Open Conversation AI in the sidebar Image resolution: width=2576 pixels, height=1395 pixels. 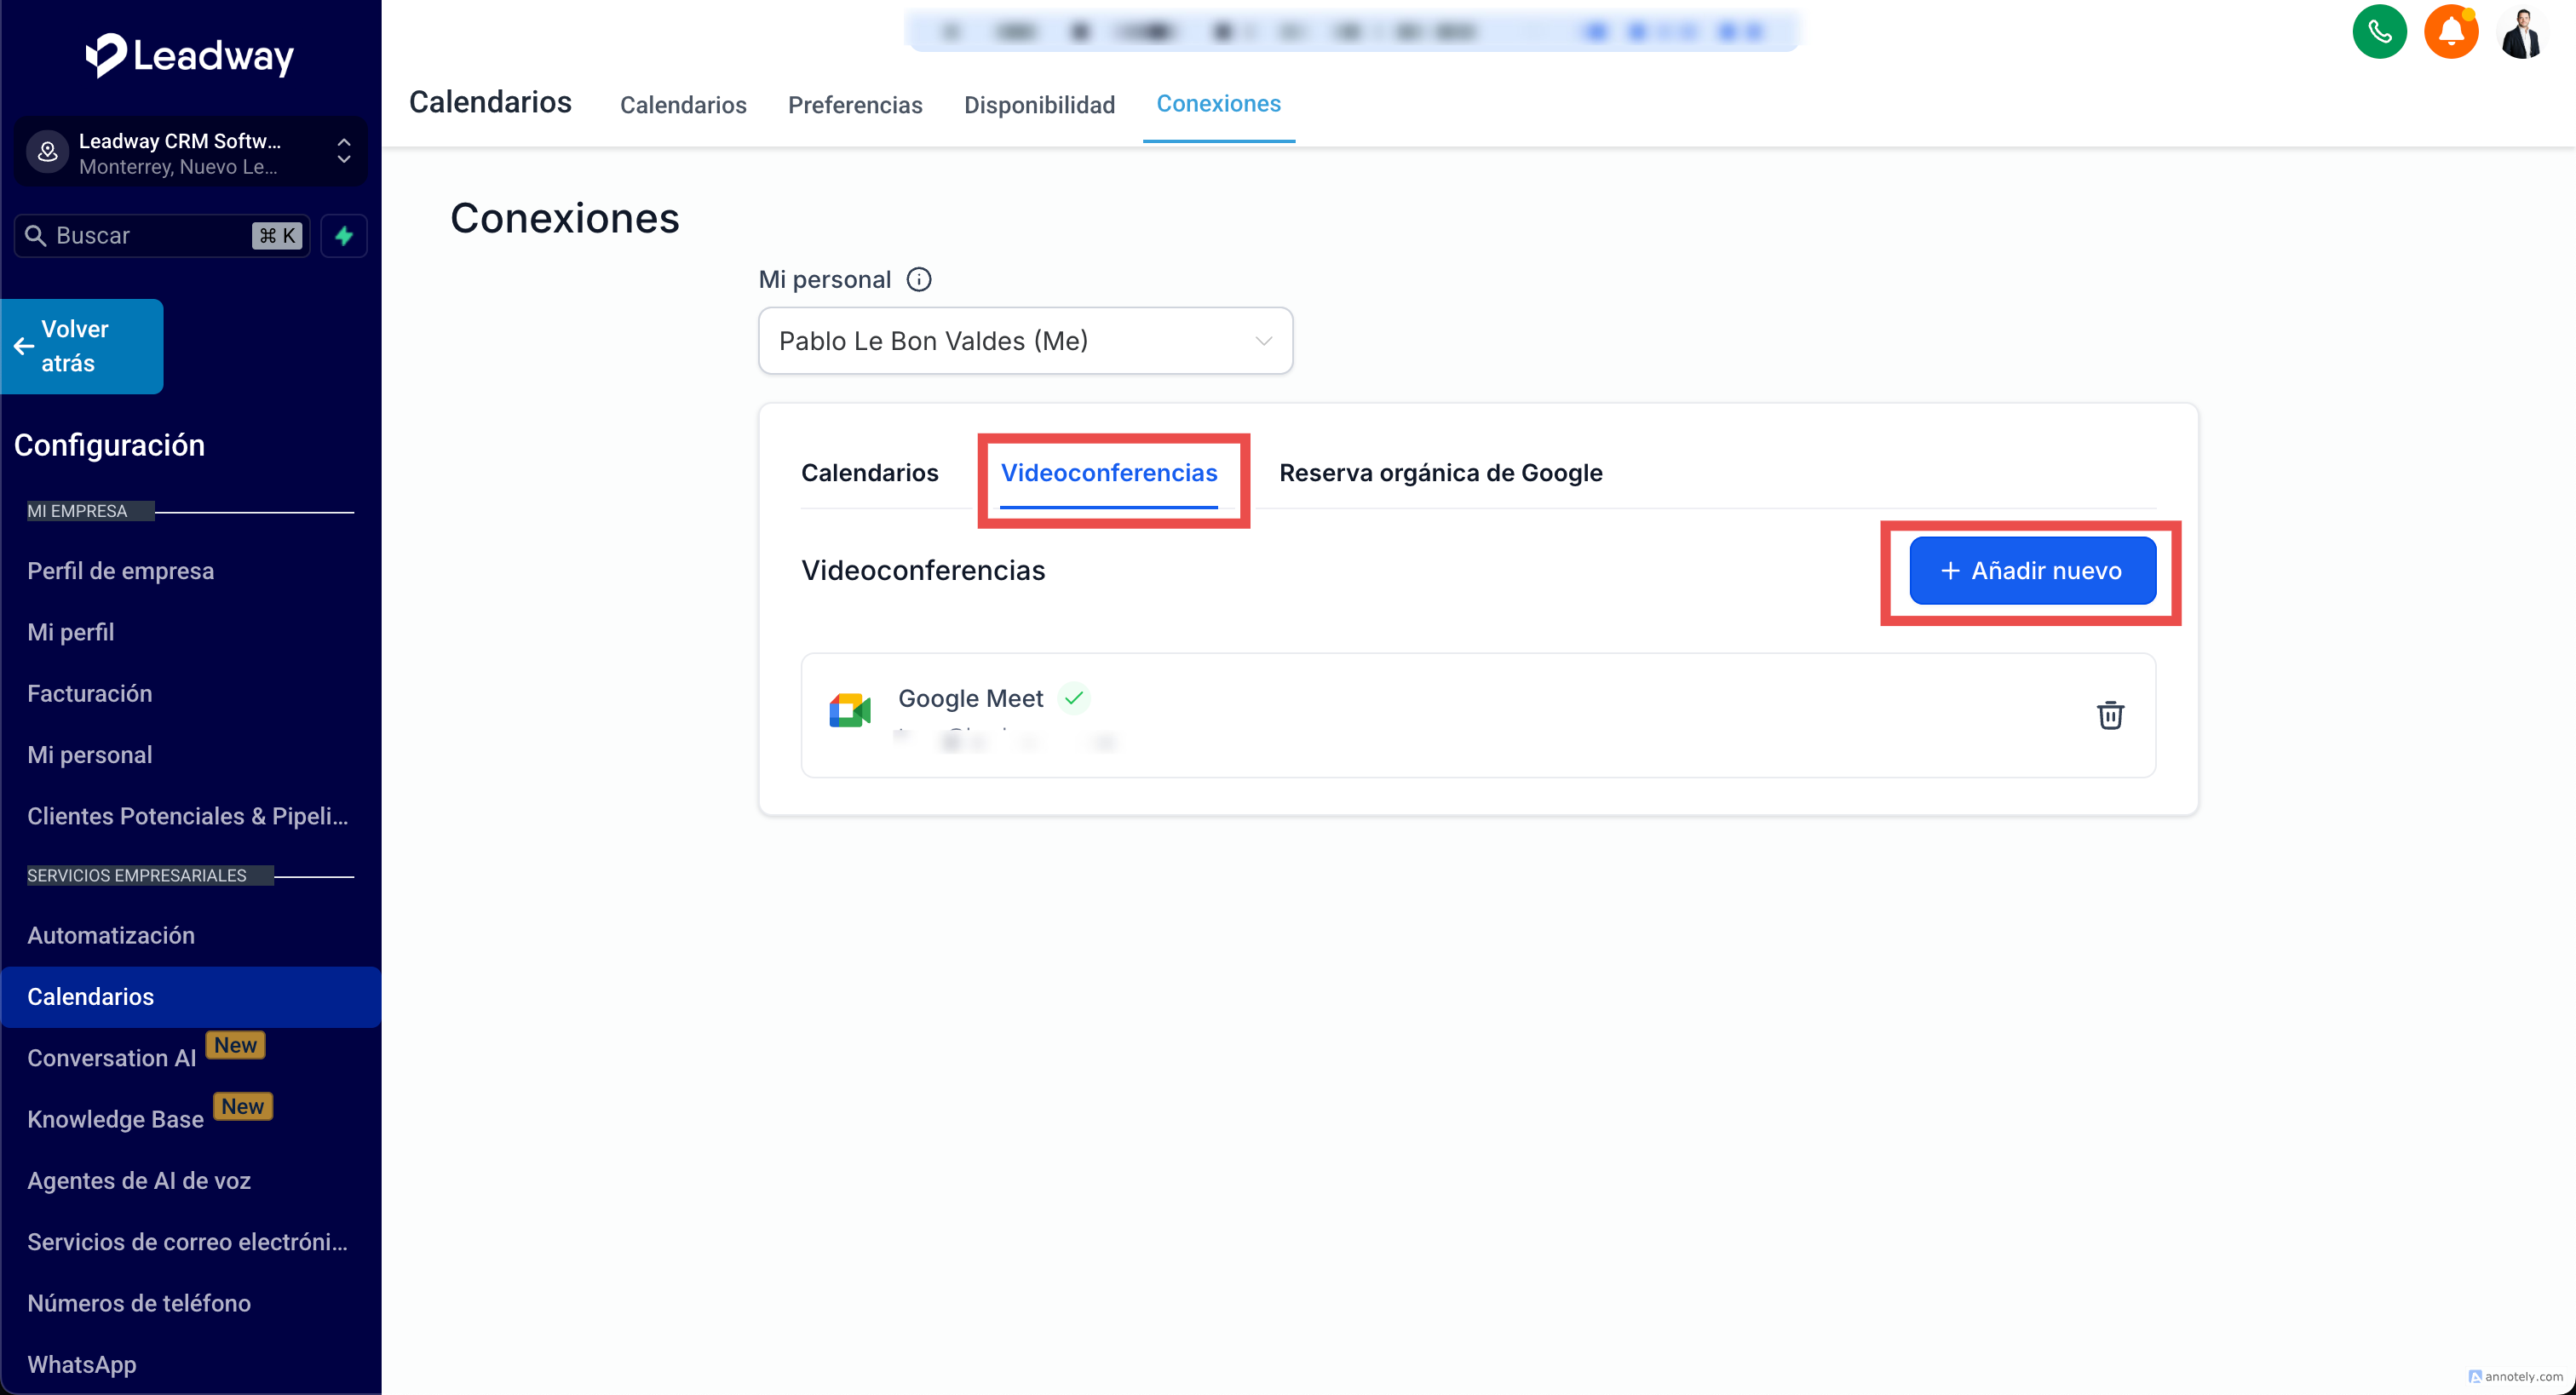(x=112, y=1058)
